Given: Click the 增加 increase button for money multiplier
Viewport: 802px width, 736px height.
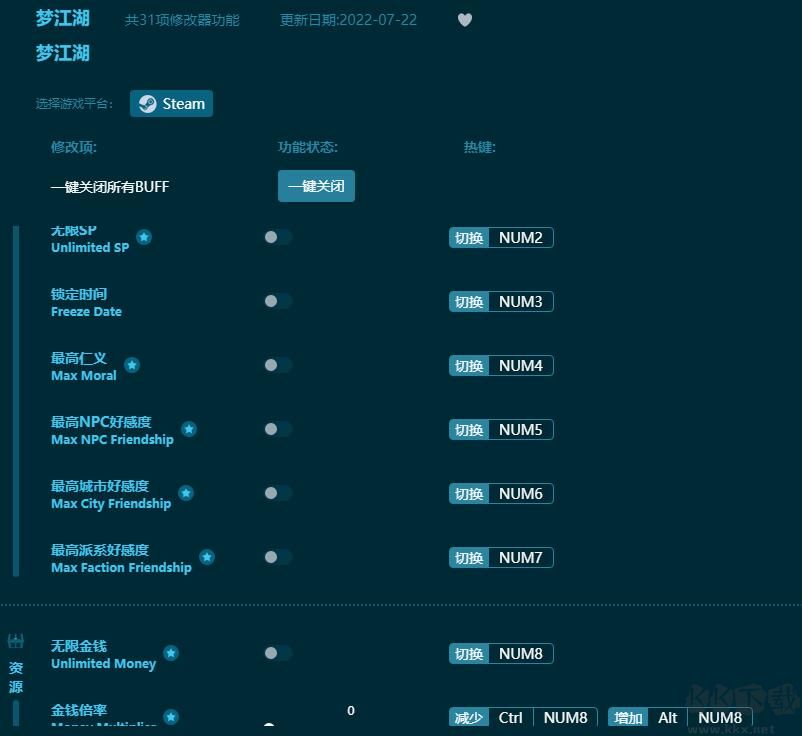Looking at the screenshot, I should click(x=627, y=717).
